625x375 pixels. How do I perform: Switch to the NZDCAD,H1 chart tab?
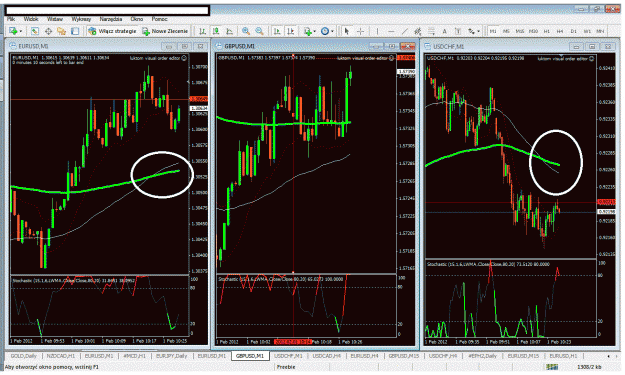pyautogui.click(x=61, y=356)
